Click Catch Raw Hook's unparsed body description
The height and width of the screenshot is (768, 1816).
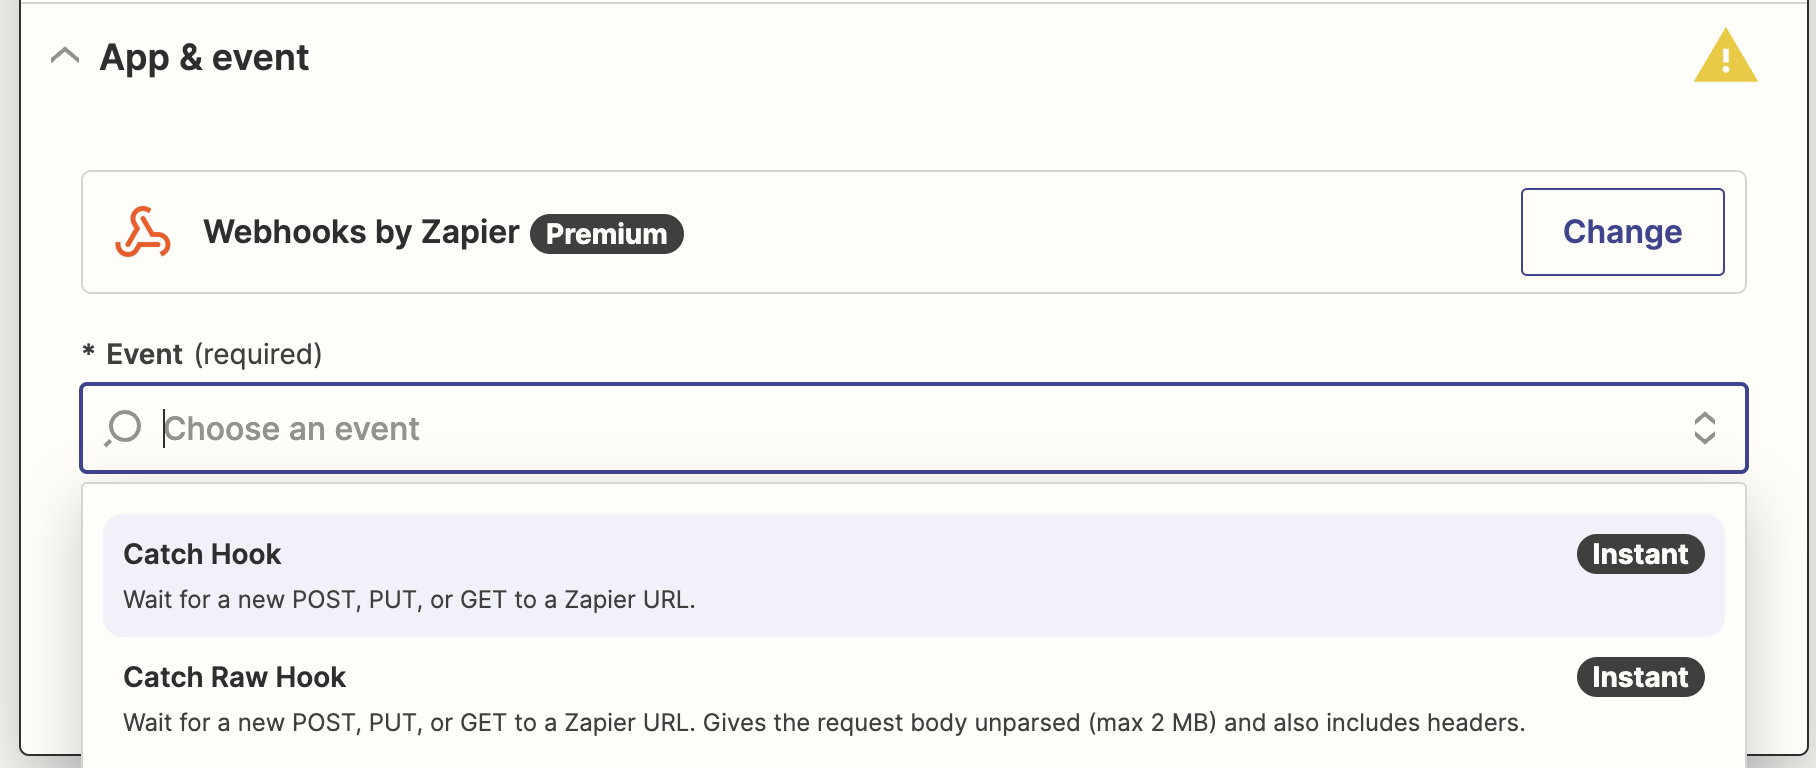pyautogui.click(x=824, y=723)
